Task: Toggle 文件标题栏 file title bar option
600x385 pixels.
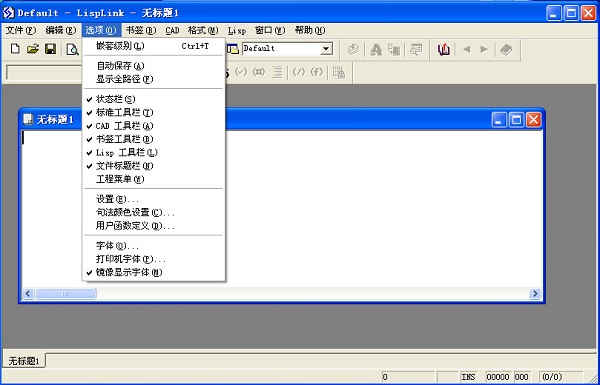Action: tap(153, 166)
